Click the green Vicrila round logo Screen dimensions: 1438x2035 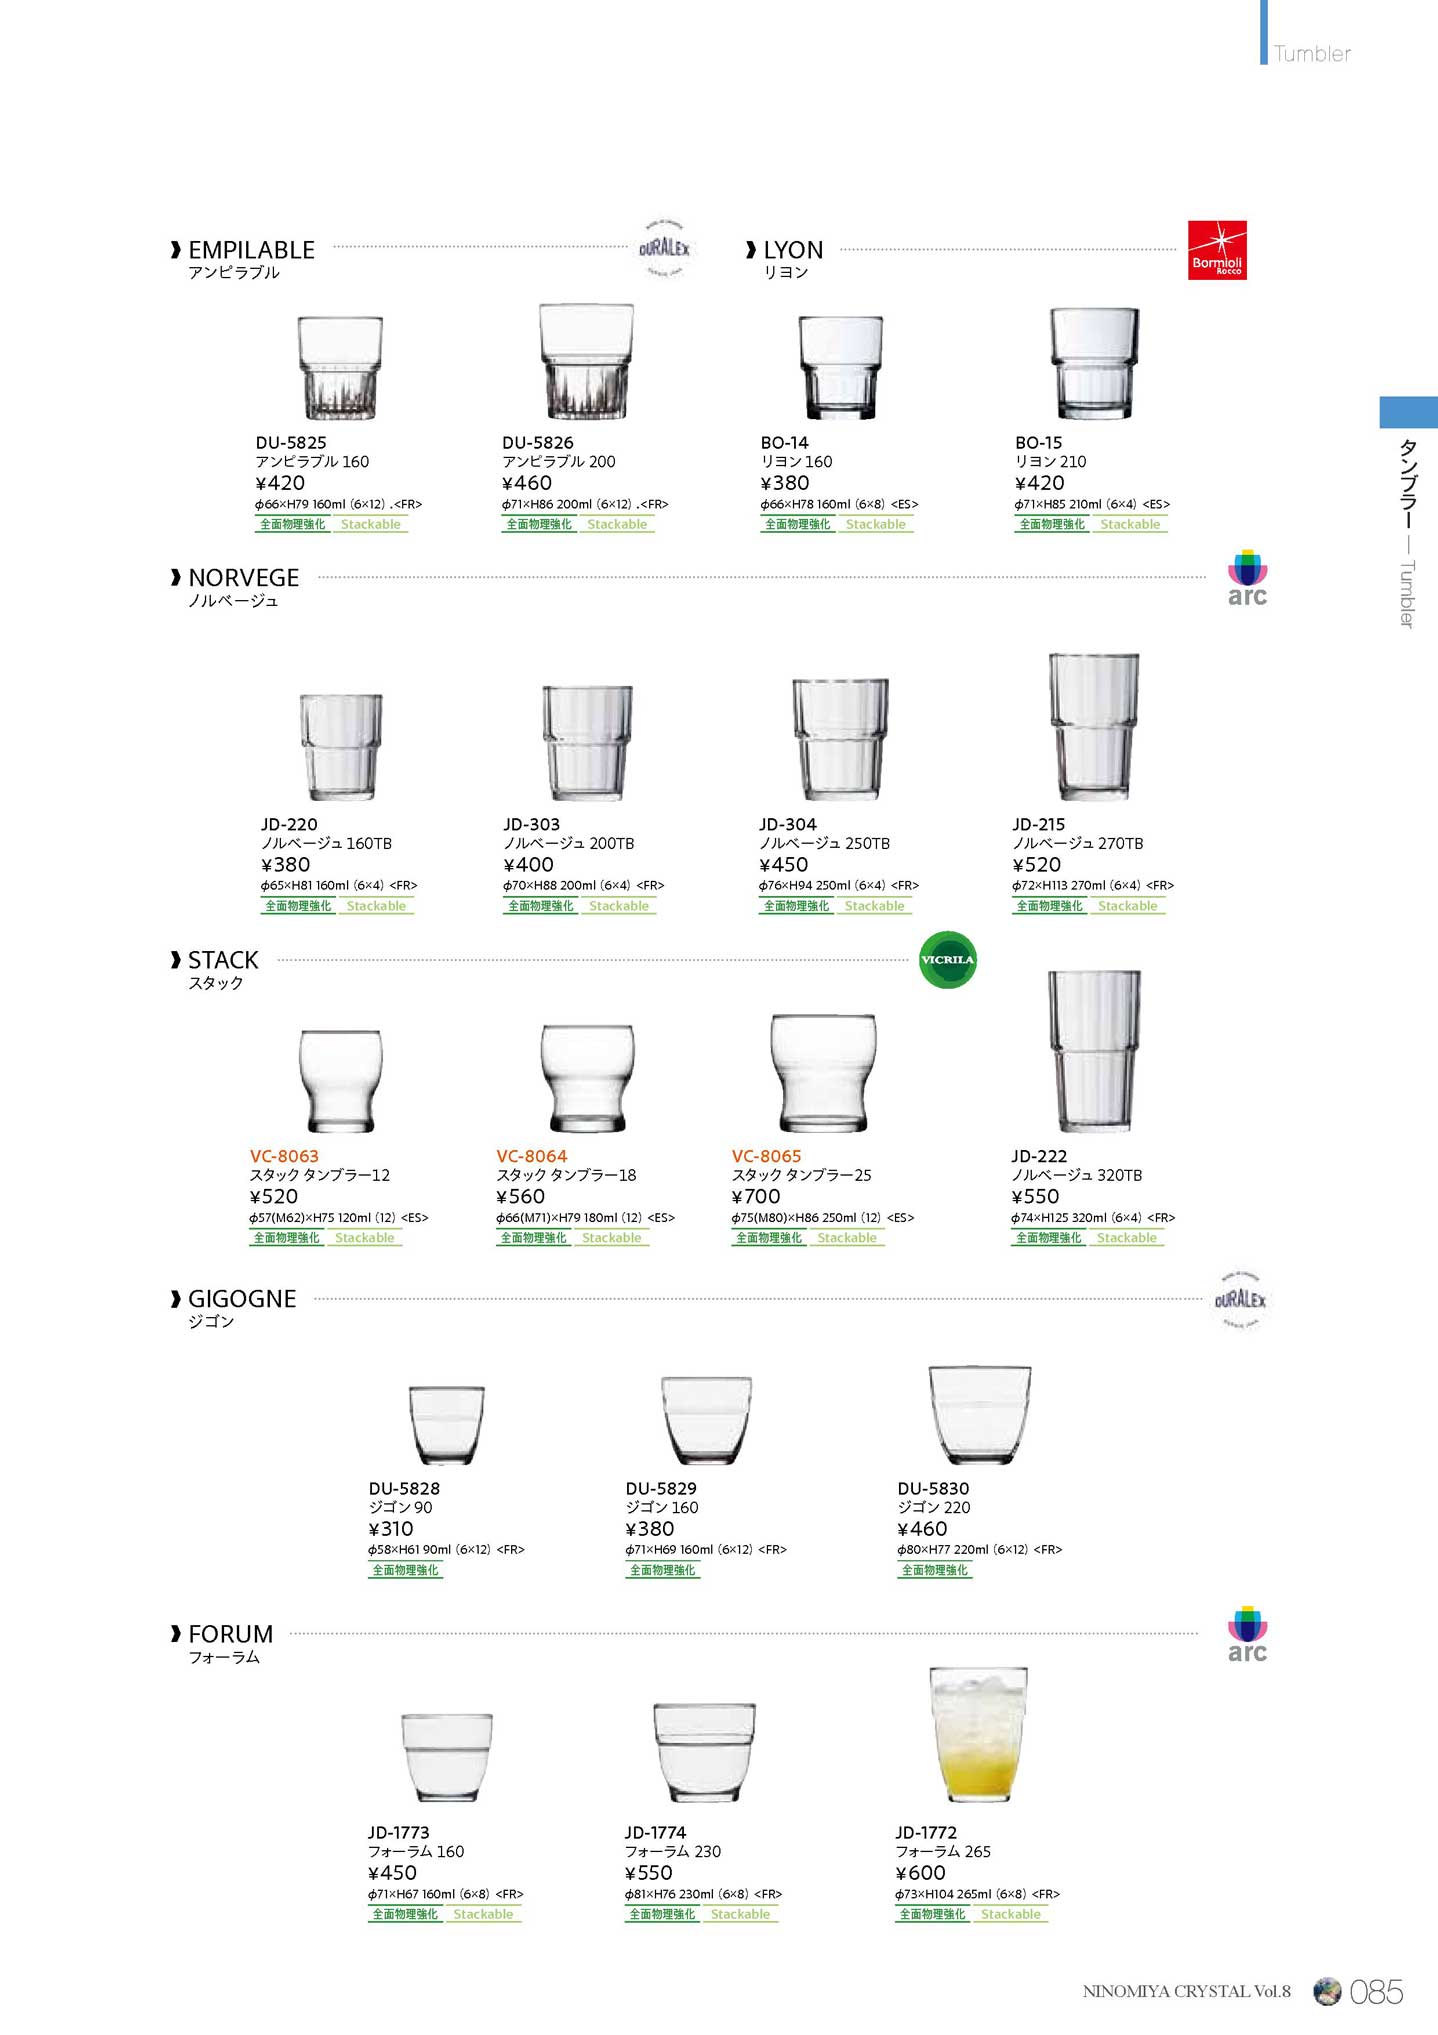[x=947, y=960]
